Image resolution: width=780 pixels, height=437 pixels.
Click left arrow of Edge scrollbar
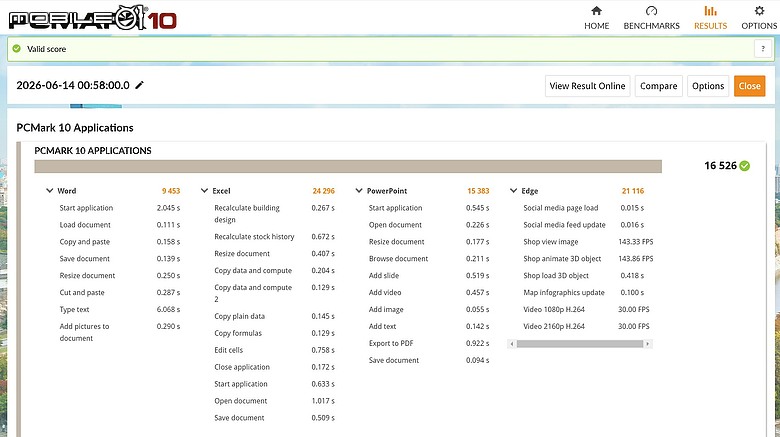click(x=512, y=344)
